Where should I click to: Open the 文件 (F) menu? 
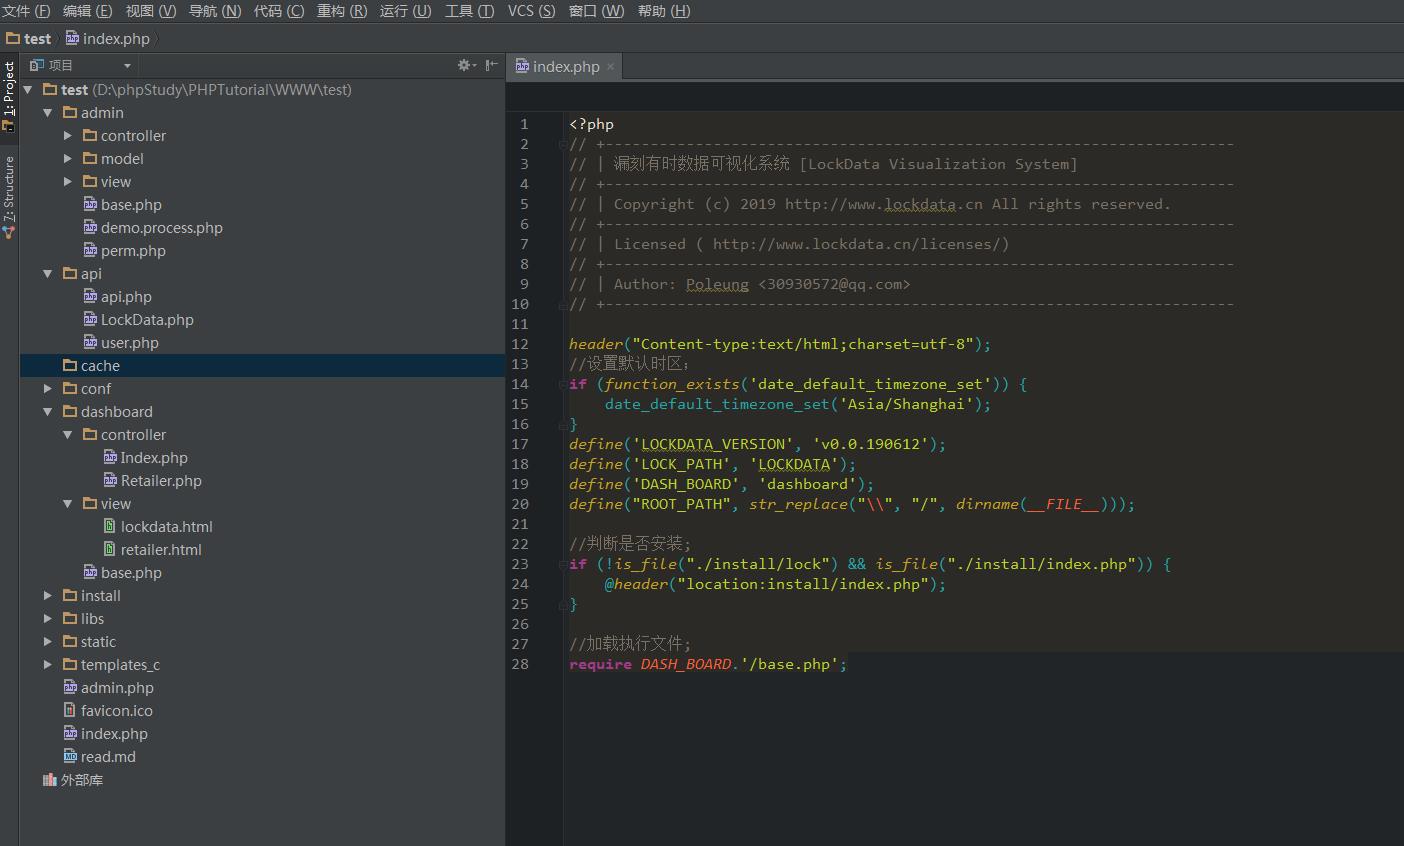point(27,11)
